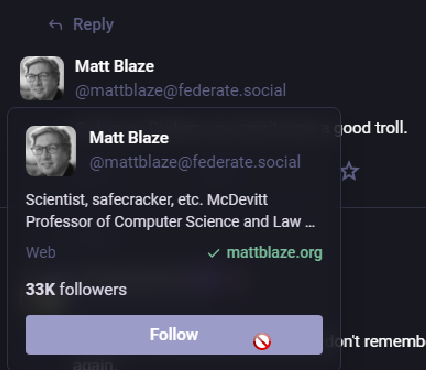Click Matt Blaze name in hover card
This screenshot has width=426, height=370.
pyautogui.click(x=129, y=137)
